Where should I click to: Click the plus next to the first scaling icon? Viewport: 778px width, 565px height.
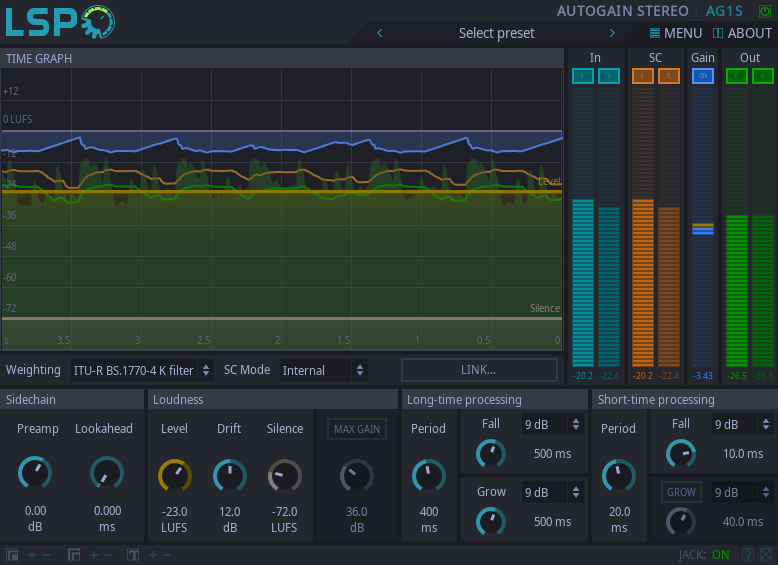click(x=32, y=555)
